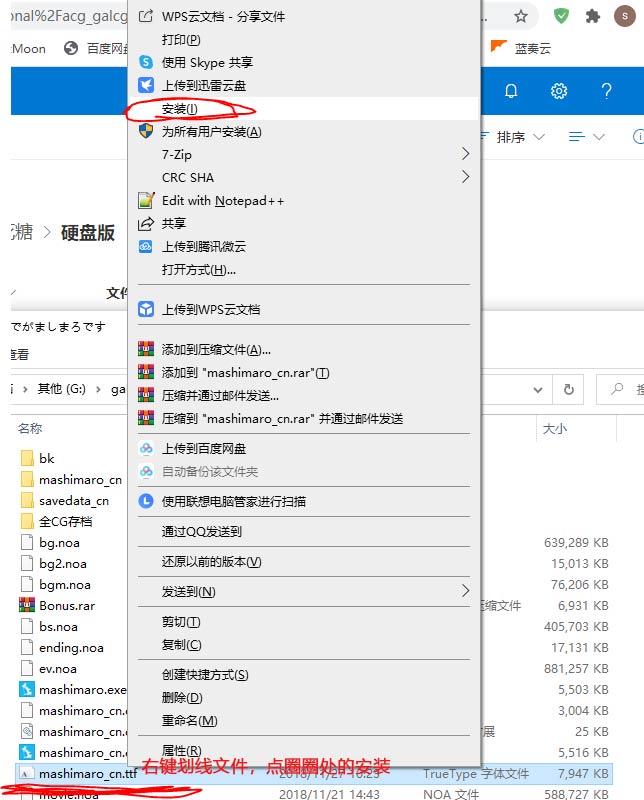Choose 打开方式(H)... menu entry
644x800 pixels.
(304, 269)
